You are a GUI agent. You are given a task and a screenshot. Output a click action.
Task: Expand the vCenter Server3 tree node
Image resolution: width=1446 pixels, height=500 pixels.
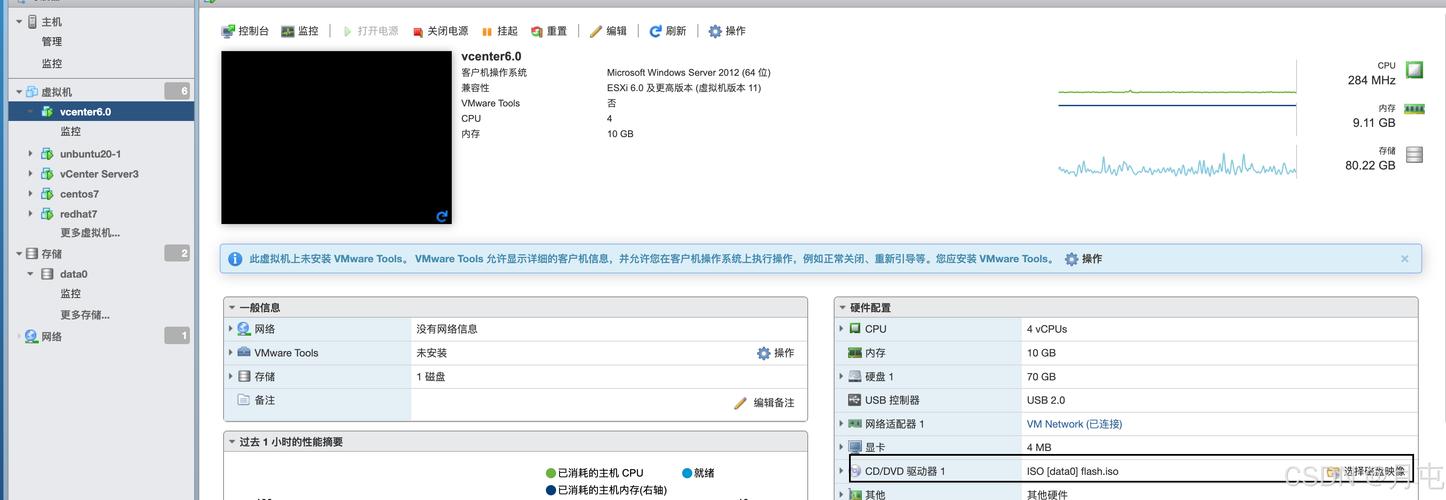click(x=31, y=174)
